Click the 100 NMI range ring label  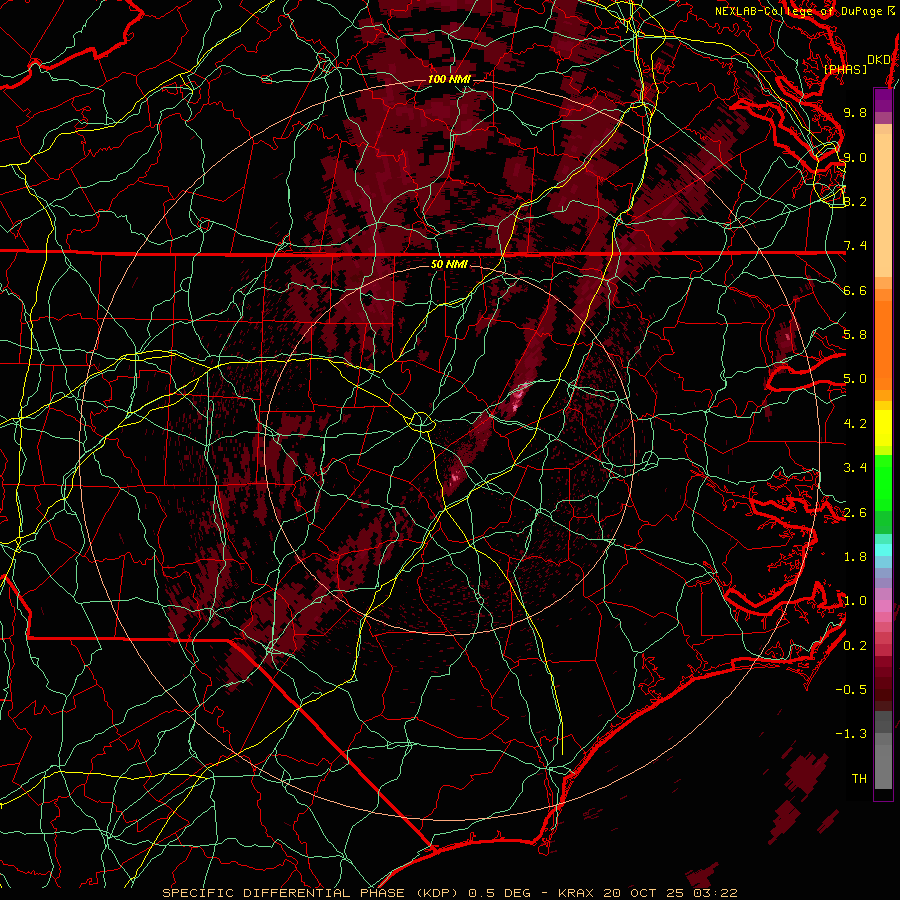coord(448,79)
